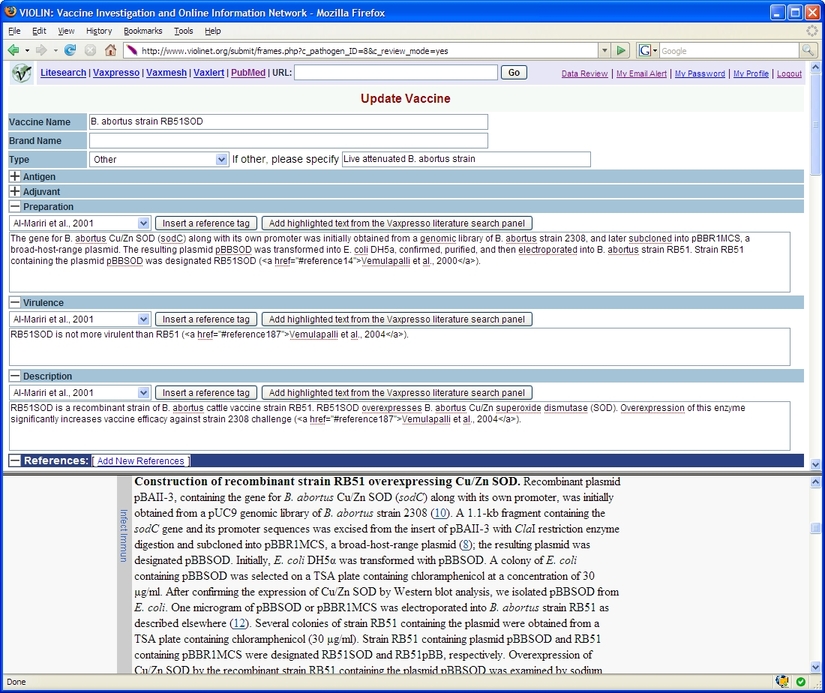Open the Help menu
Image resolution: width=825 pixels, height=693 pixels.
coord(213,31)
